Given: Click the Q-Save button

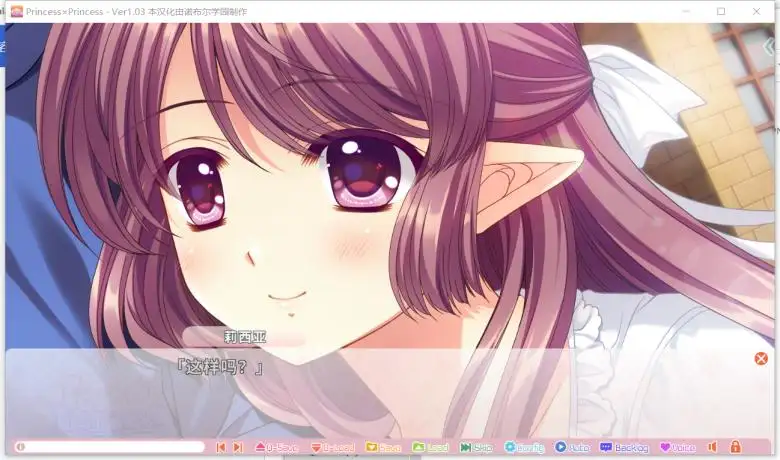Looking at the screenshot, I should [277, 447].
